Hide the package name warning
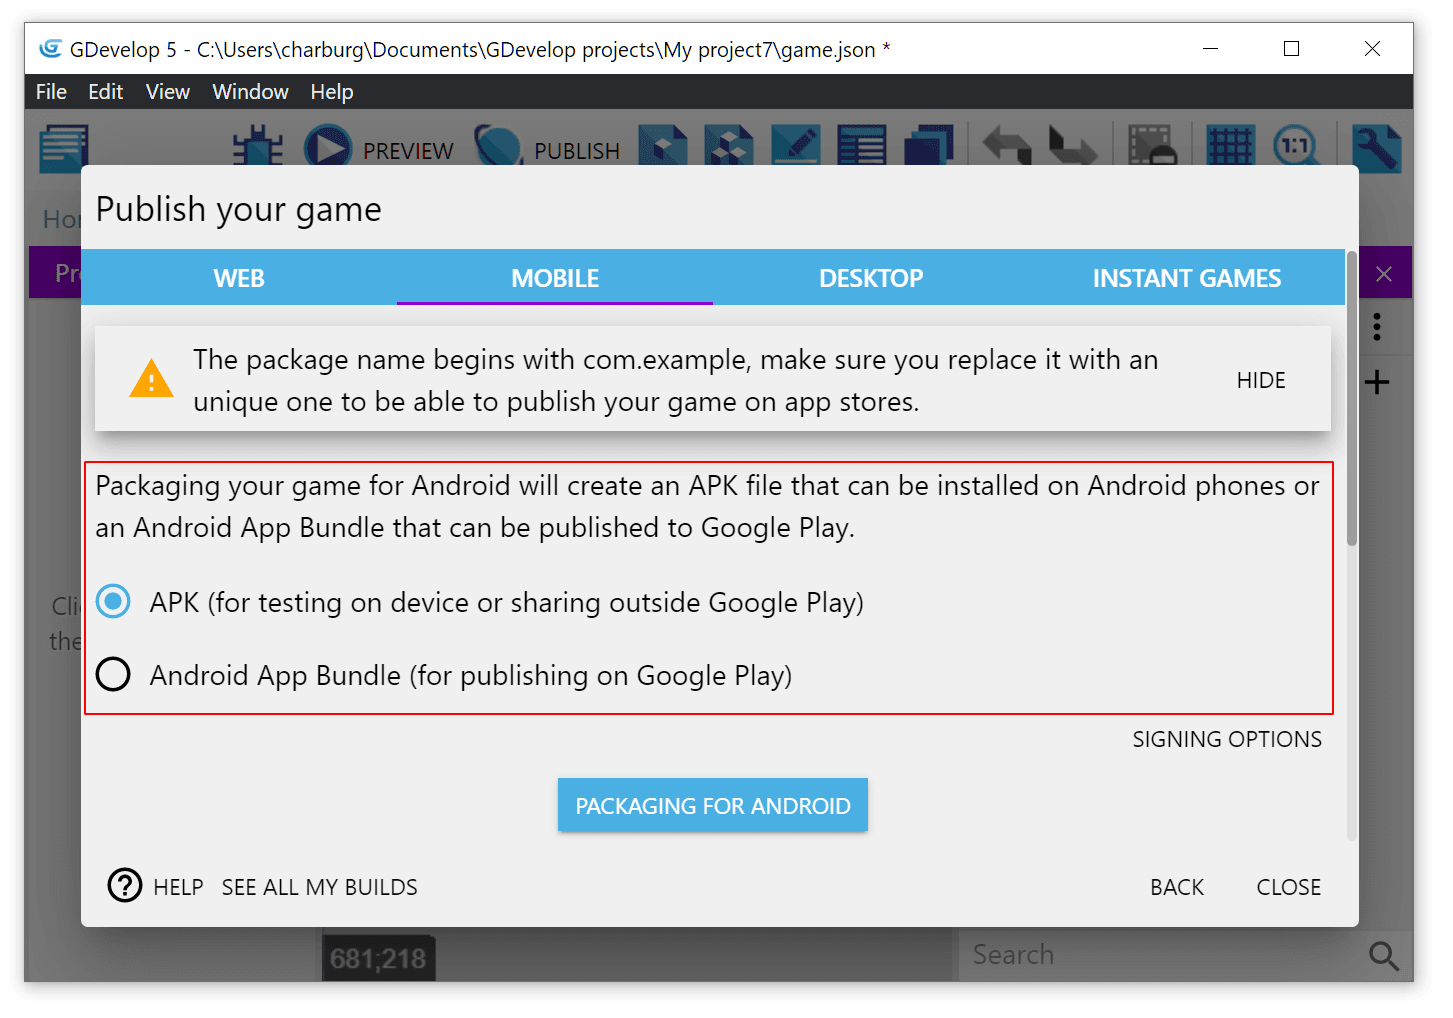The height and width of the screenshot is (1018, 1453). 1260,380
